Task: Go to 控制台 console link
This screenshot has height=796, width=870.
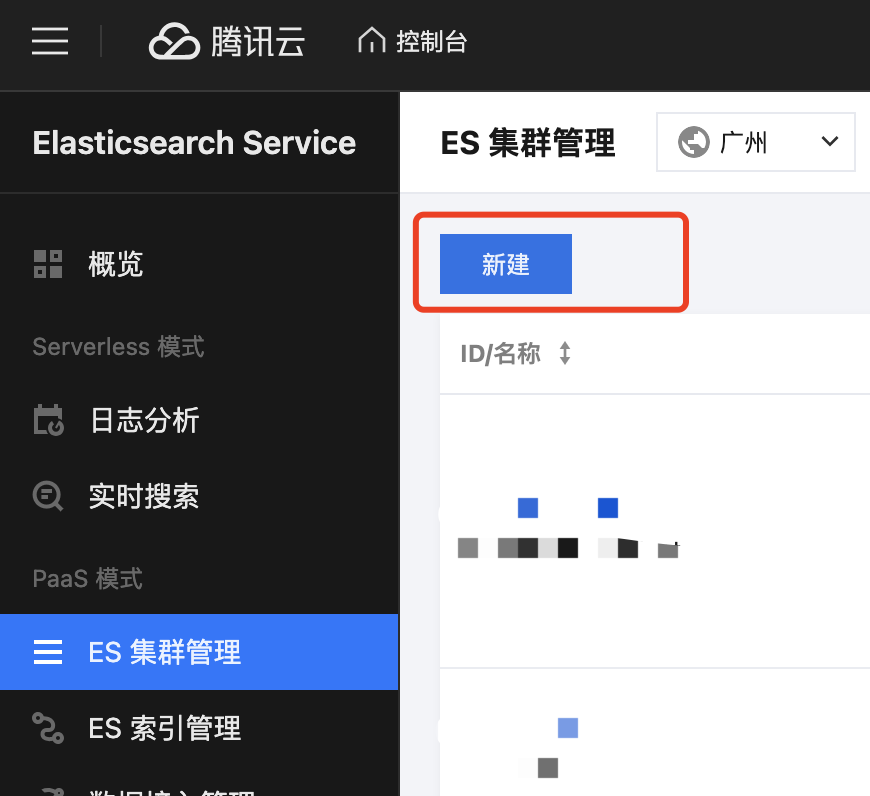Action: pyautogui.click(x=431, y=42)
